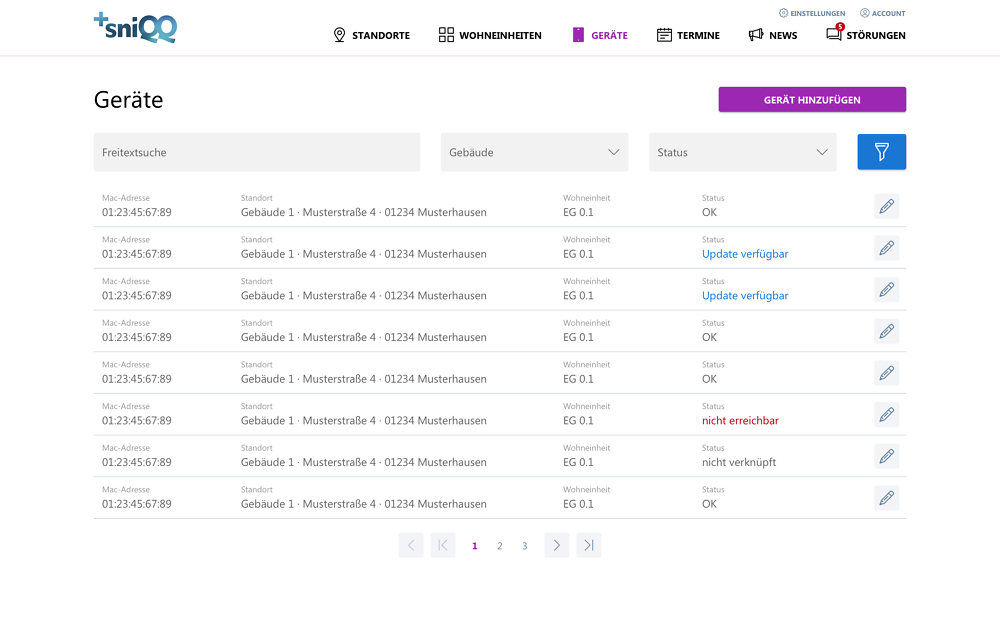This screenshot has width=1000, height=625.
Task: Open the Account profile
Action: click(882, 13)
